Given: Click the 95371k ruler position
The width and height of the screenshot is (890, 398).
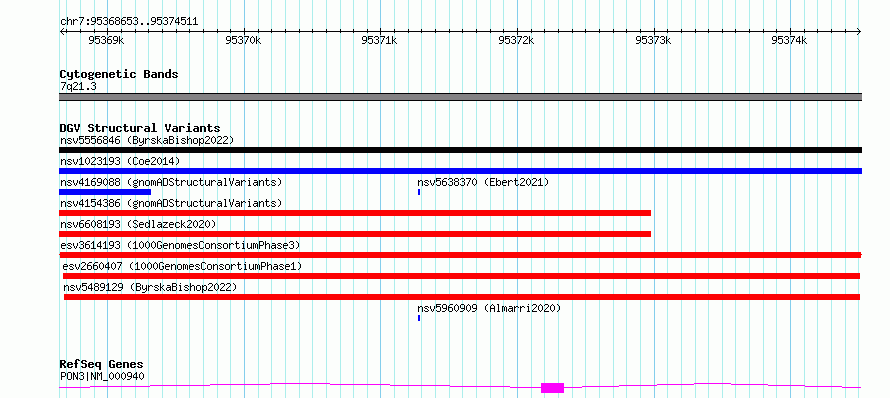Looking at the screenshot, I should (379, 40).
